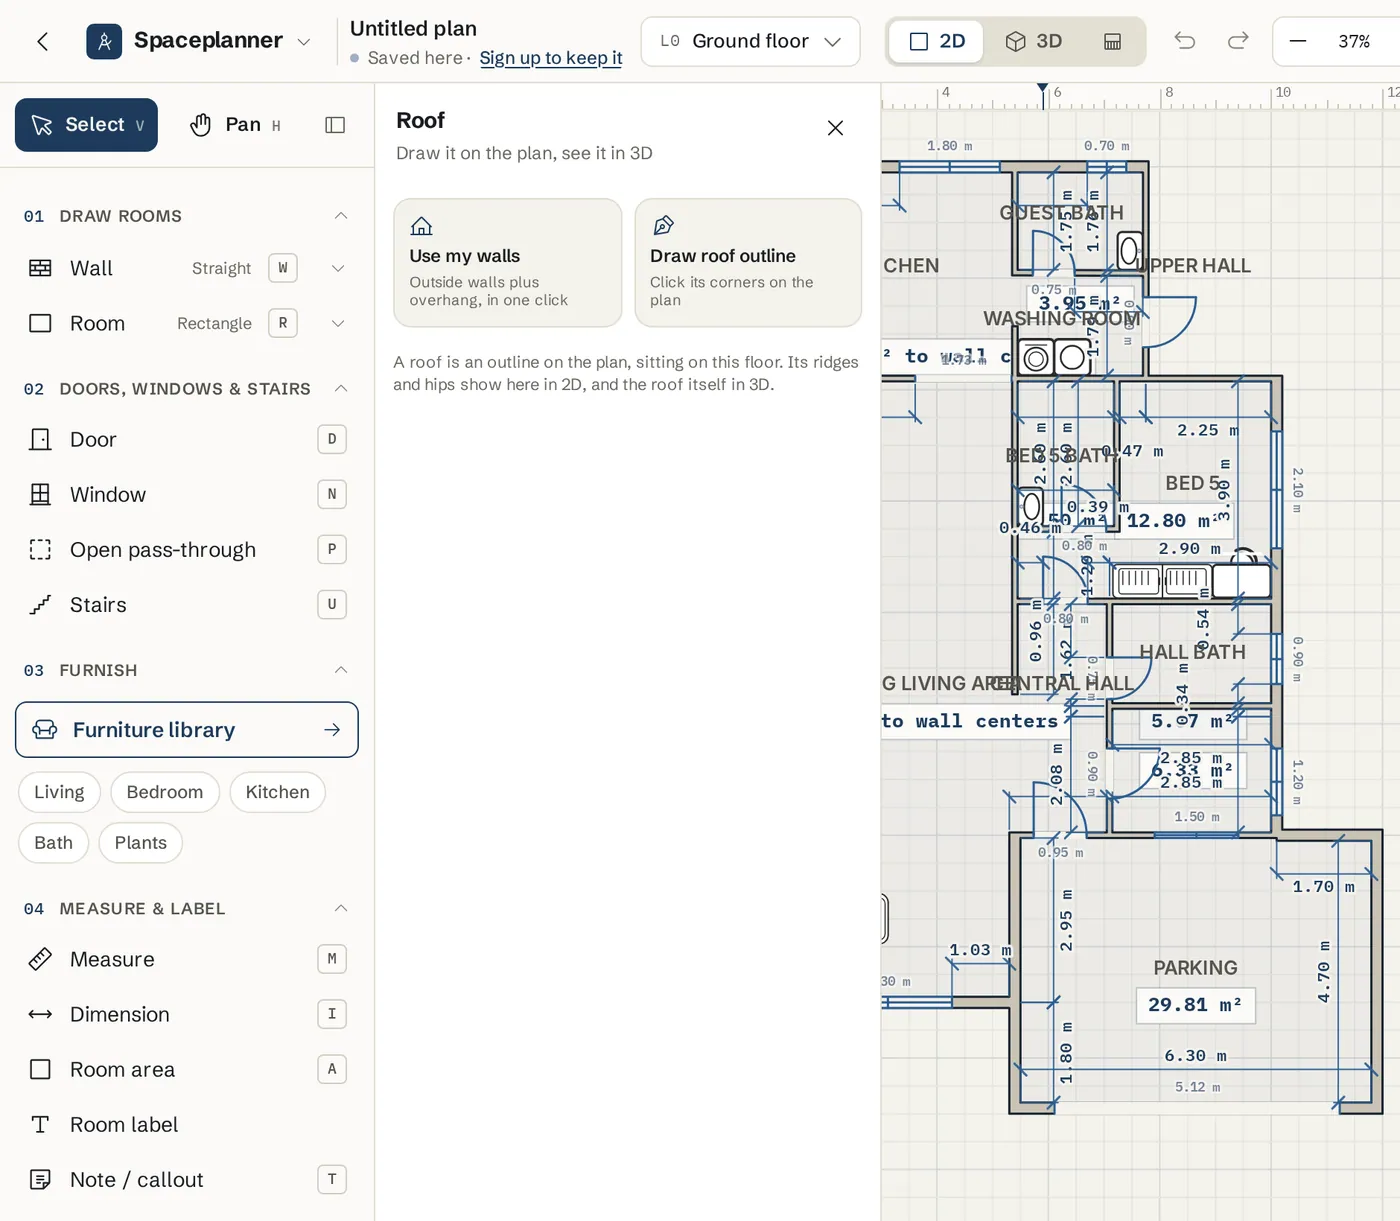The image size is (1400, 1221).
Task: Toggle the sidebar panel icon
Action: [x=335, y=125]
